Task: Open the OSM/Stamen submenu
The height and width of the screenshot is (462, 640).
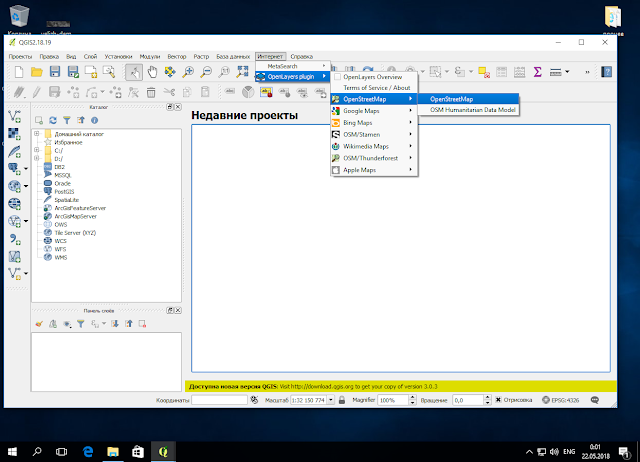Action: (374, 134)
